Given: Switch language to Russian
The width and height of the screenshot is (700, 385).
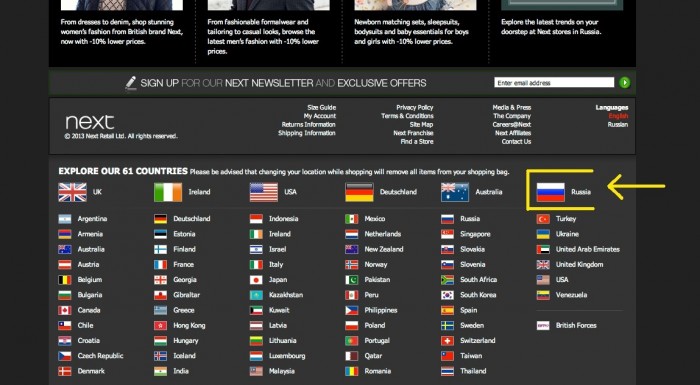Looking at the screenshot, I should 618,125.
